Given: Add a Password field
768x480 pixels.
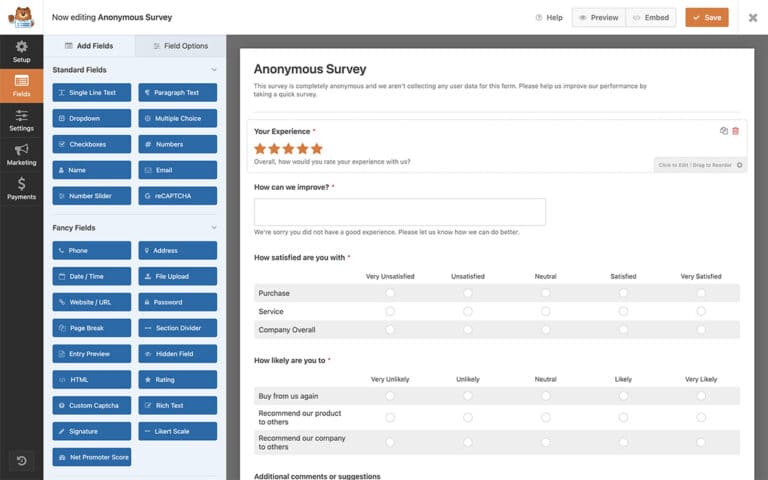Looking at the screenshot, I should click(177, 302).
